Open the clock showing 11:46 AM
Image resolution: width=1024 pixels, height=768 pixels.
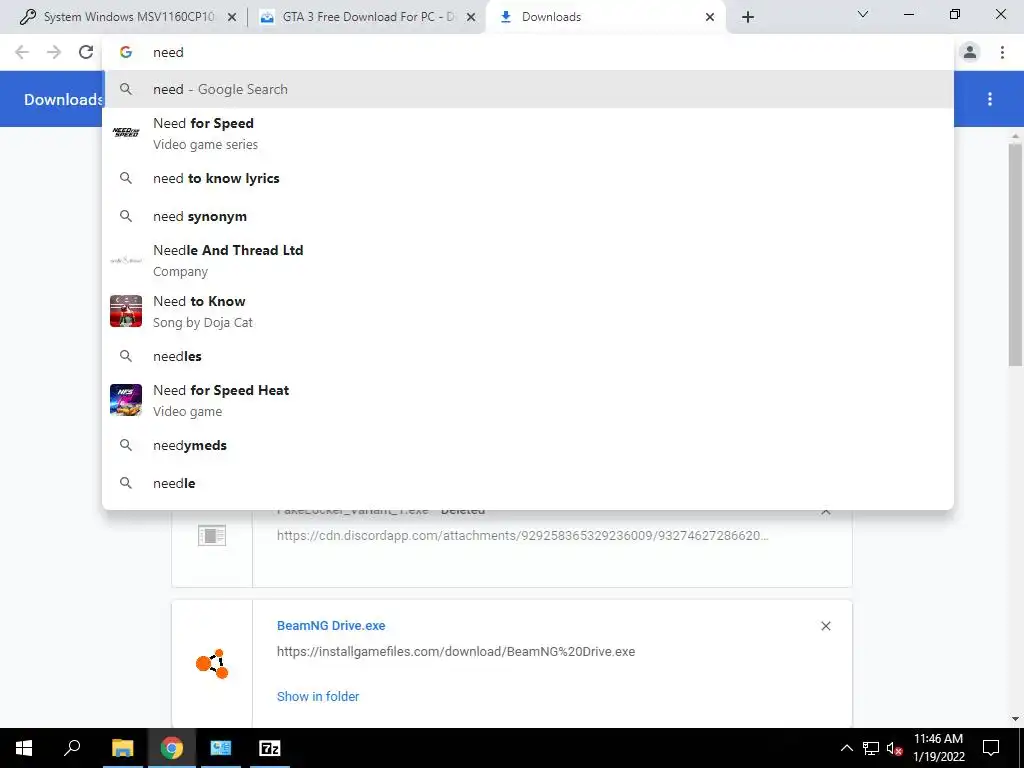[938, 748]
